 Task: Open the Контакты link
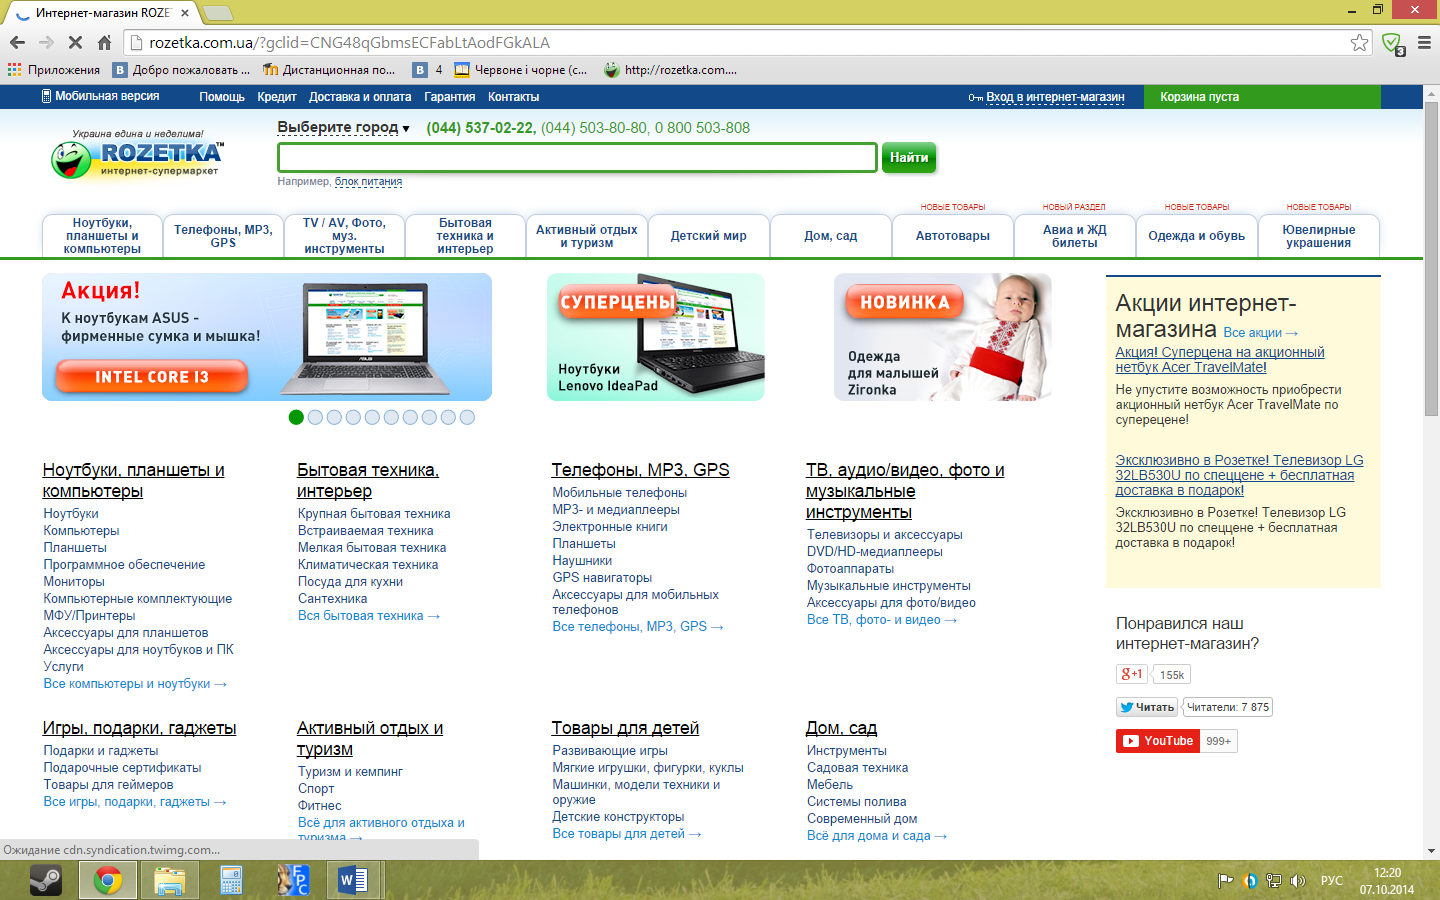coord(514,97)
